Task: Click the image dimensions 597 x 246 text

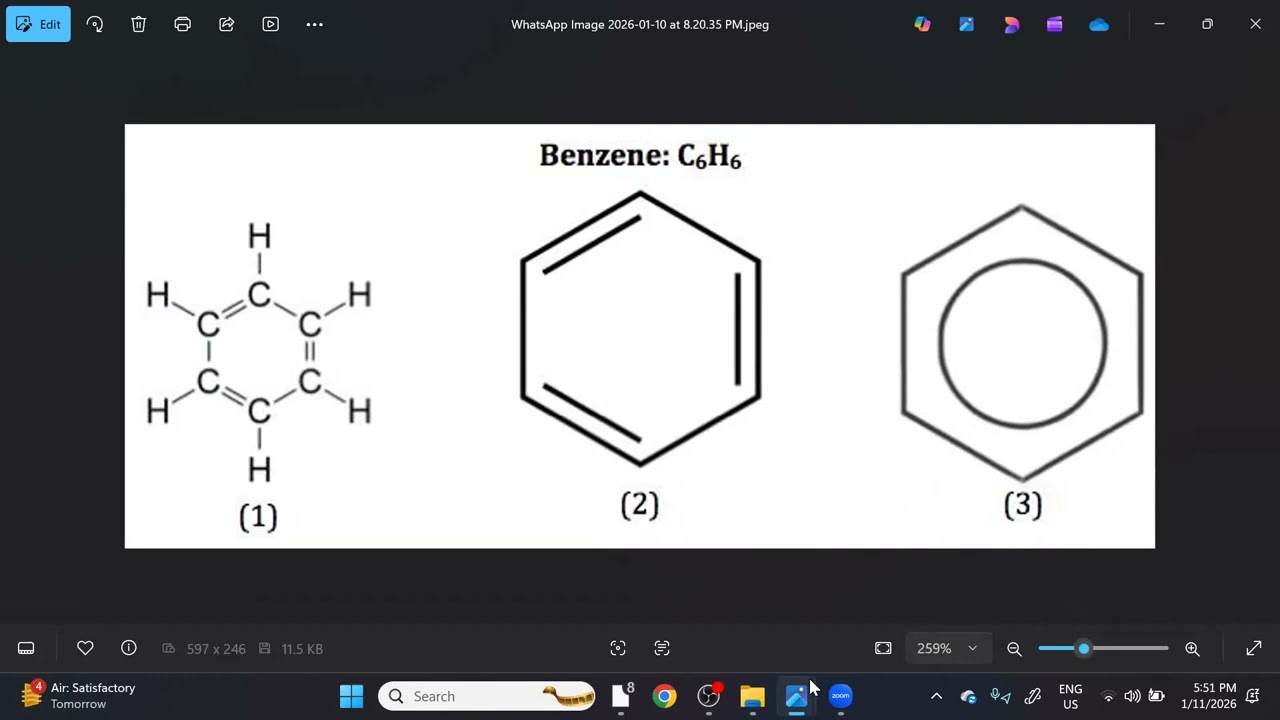Action: [216, 649]
